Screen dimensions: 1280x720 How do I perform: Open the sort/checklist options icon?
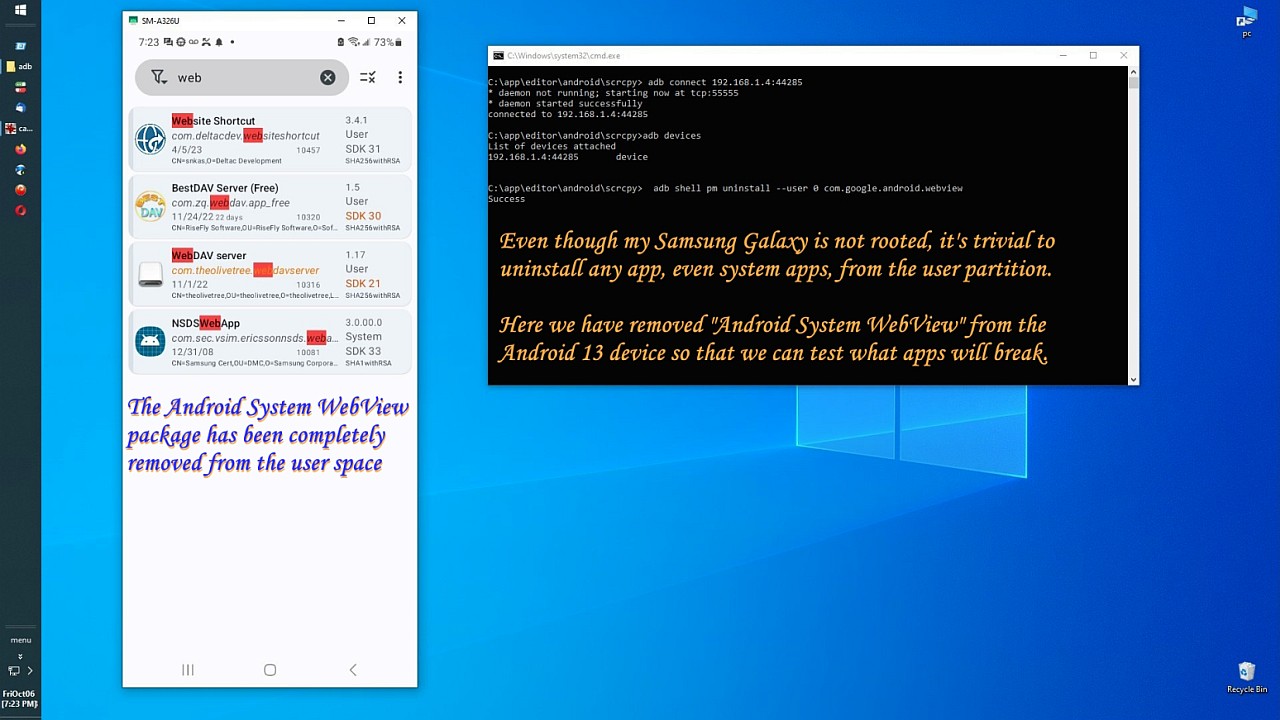(367, 77)
